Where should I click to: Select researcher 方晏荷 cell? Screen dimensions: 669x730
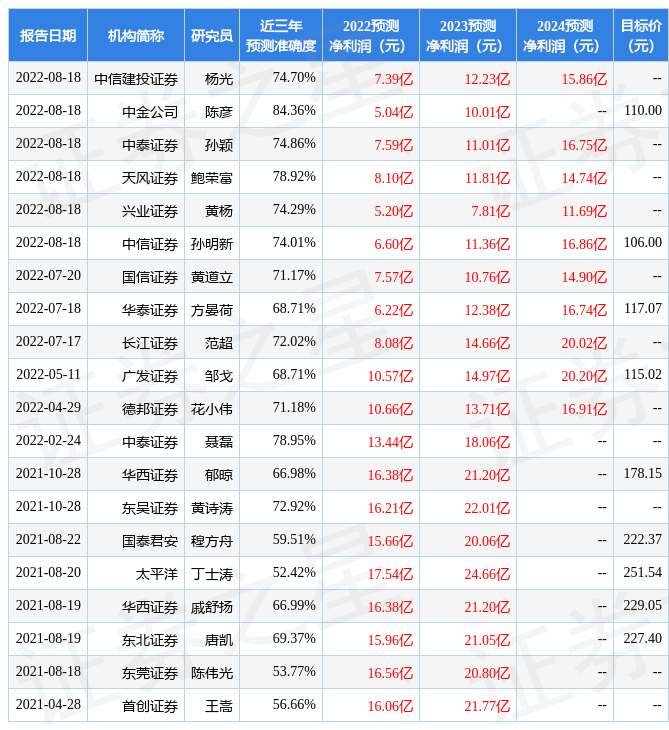pyautogui.click(x=212, y=310)
